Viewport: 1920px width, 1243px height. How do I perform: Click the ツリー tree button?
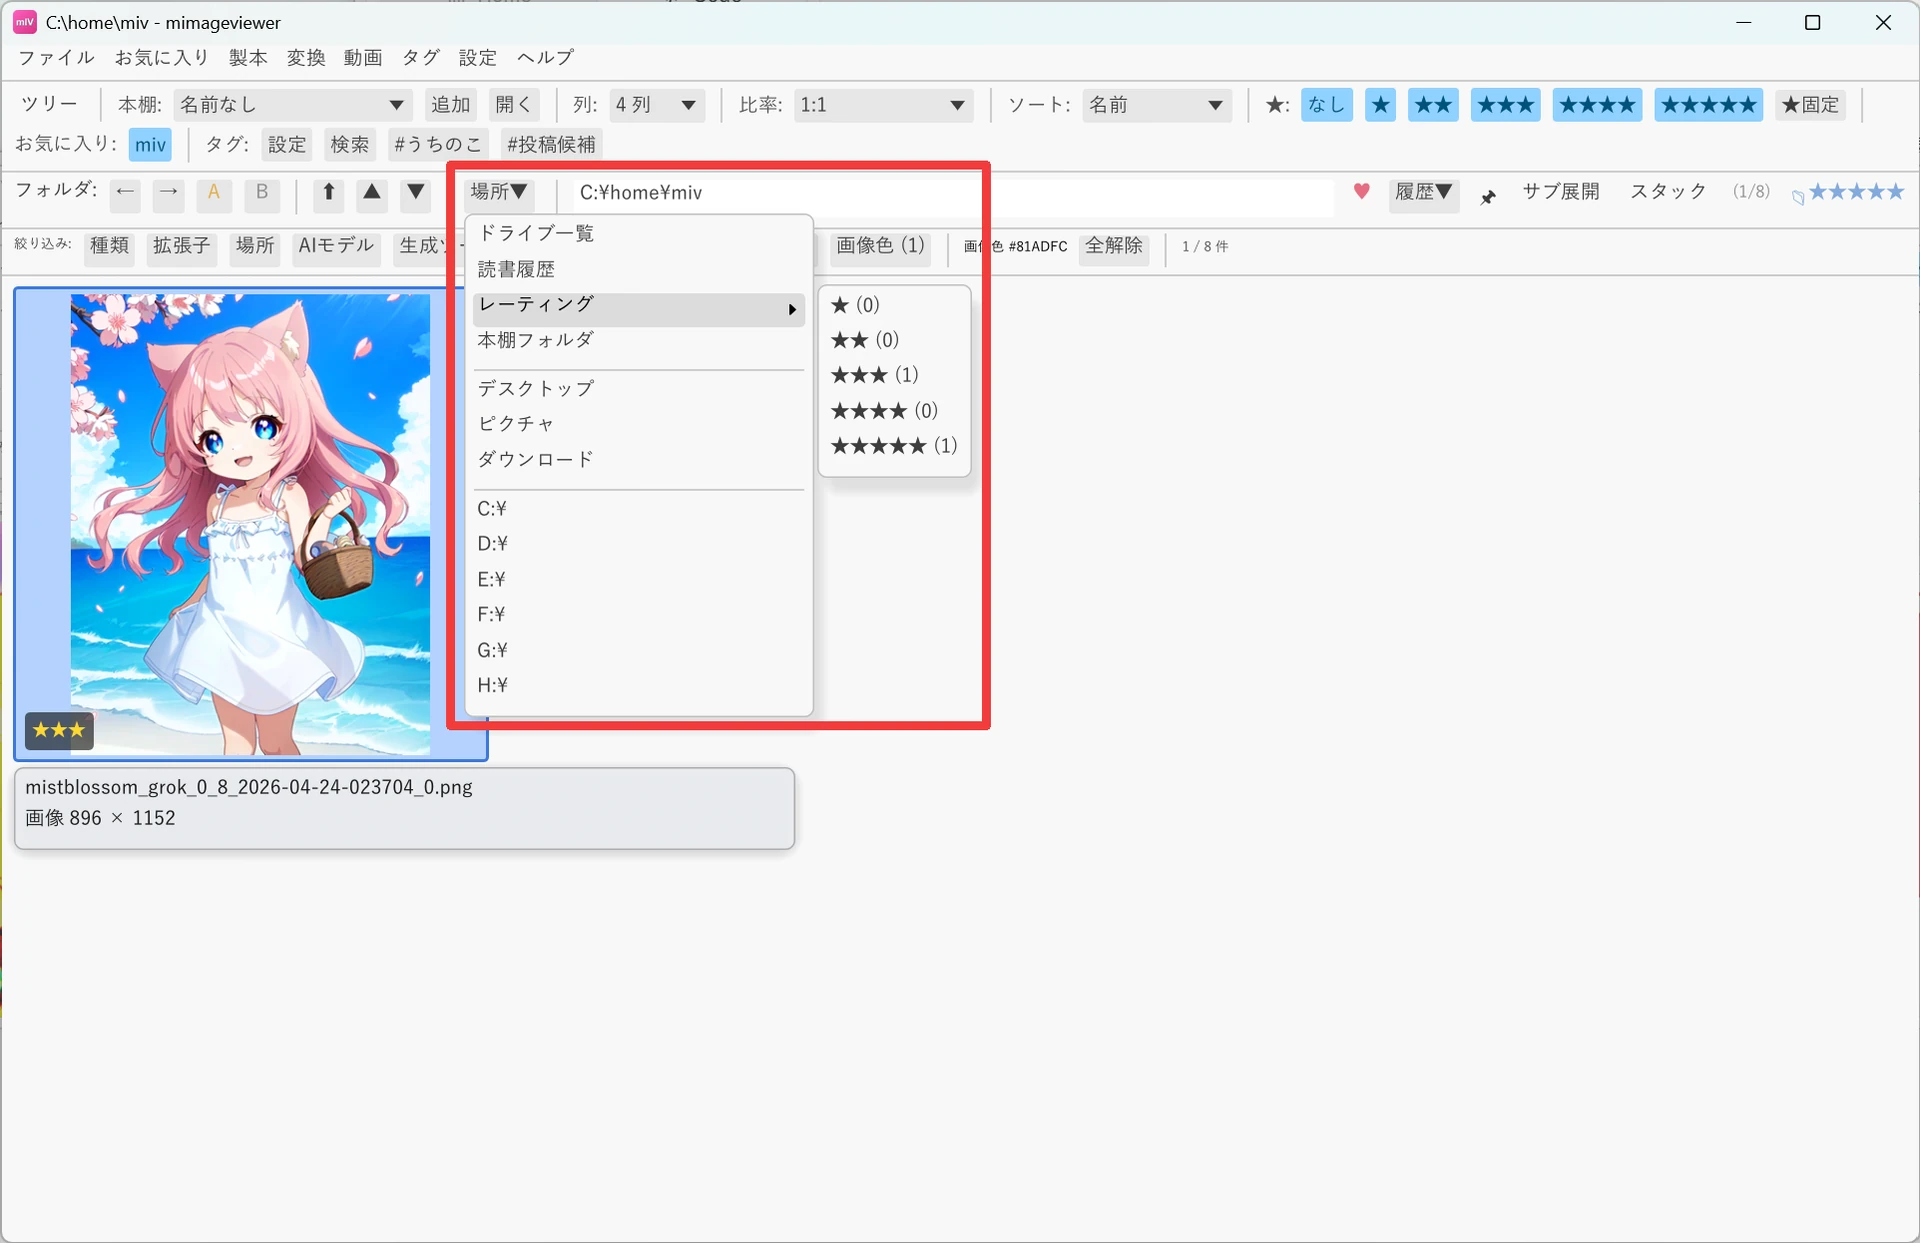click(49, 105)
